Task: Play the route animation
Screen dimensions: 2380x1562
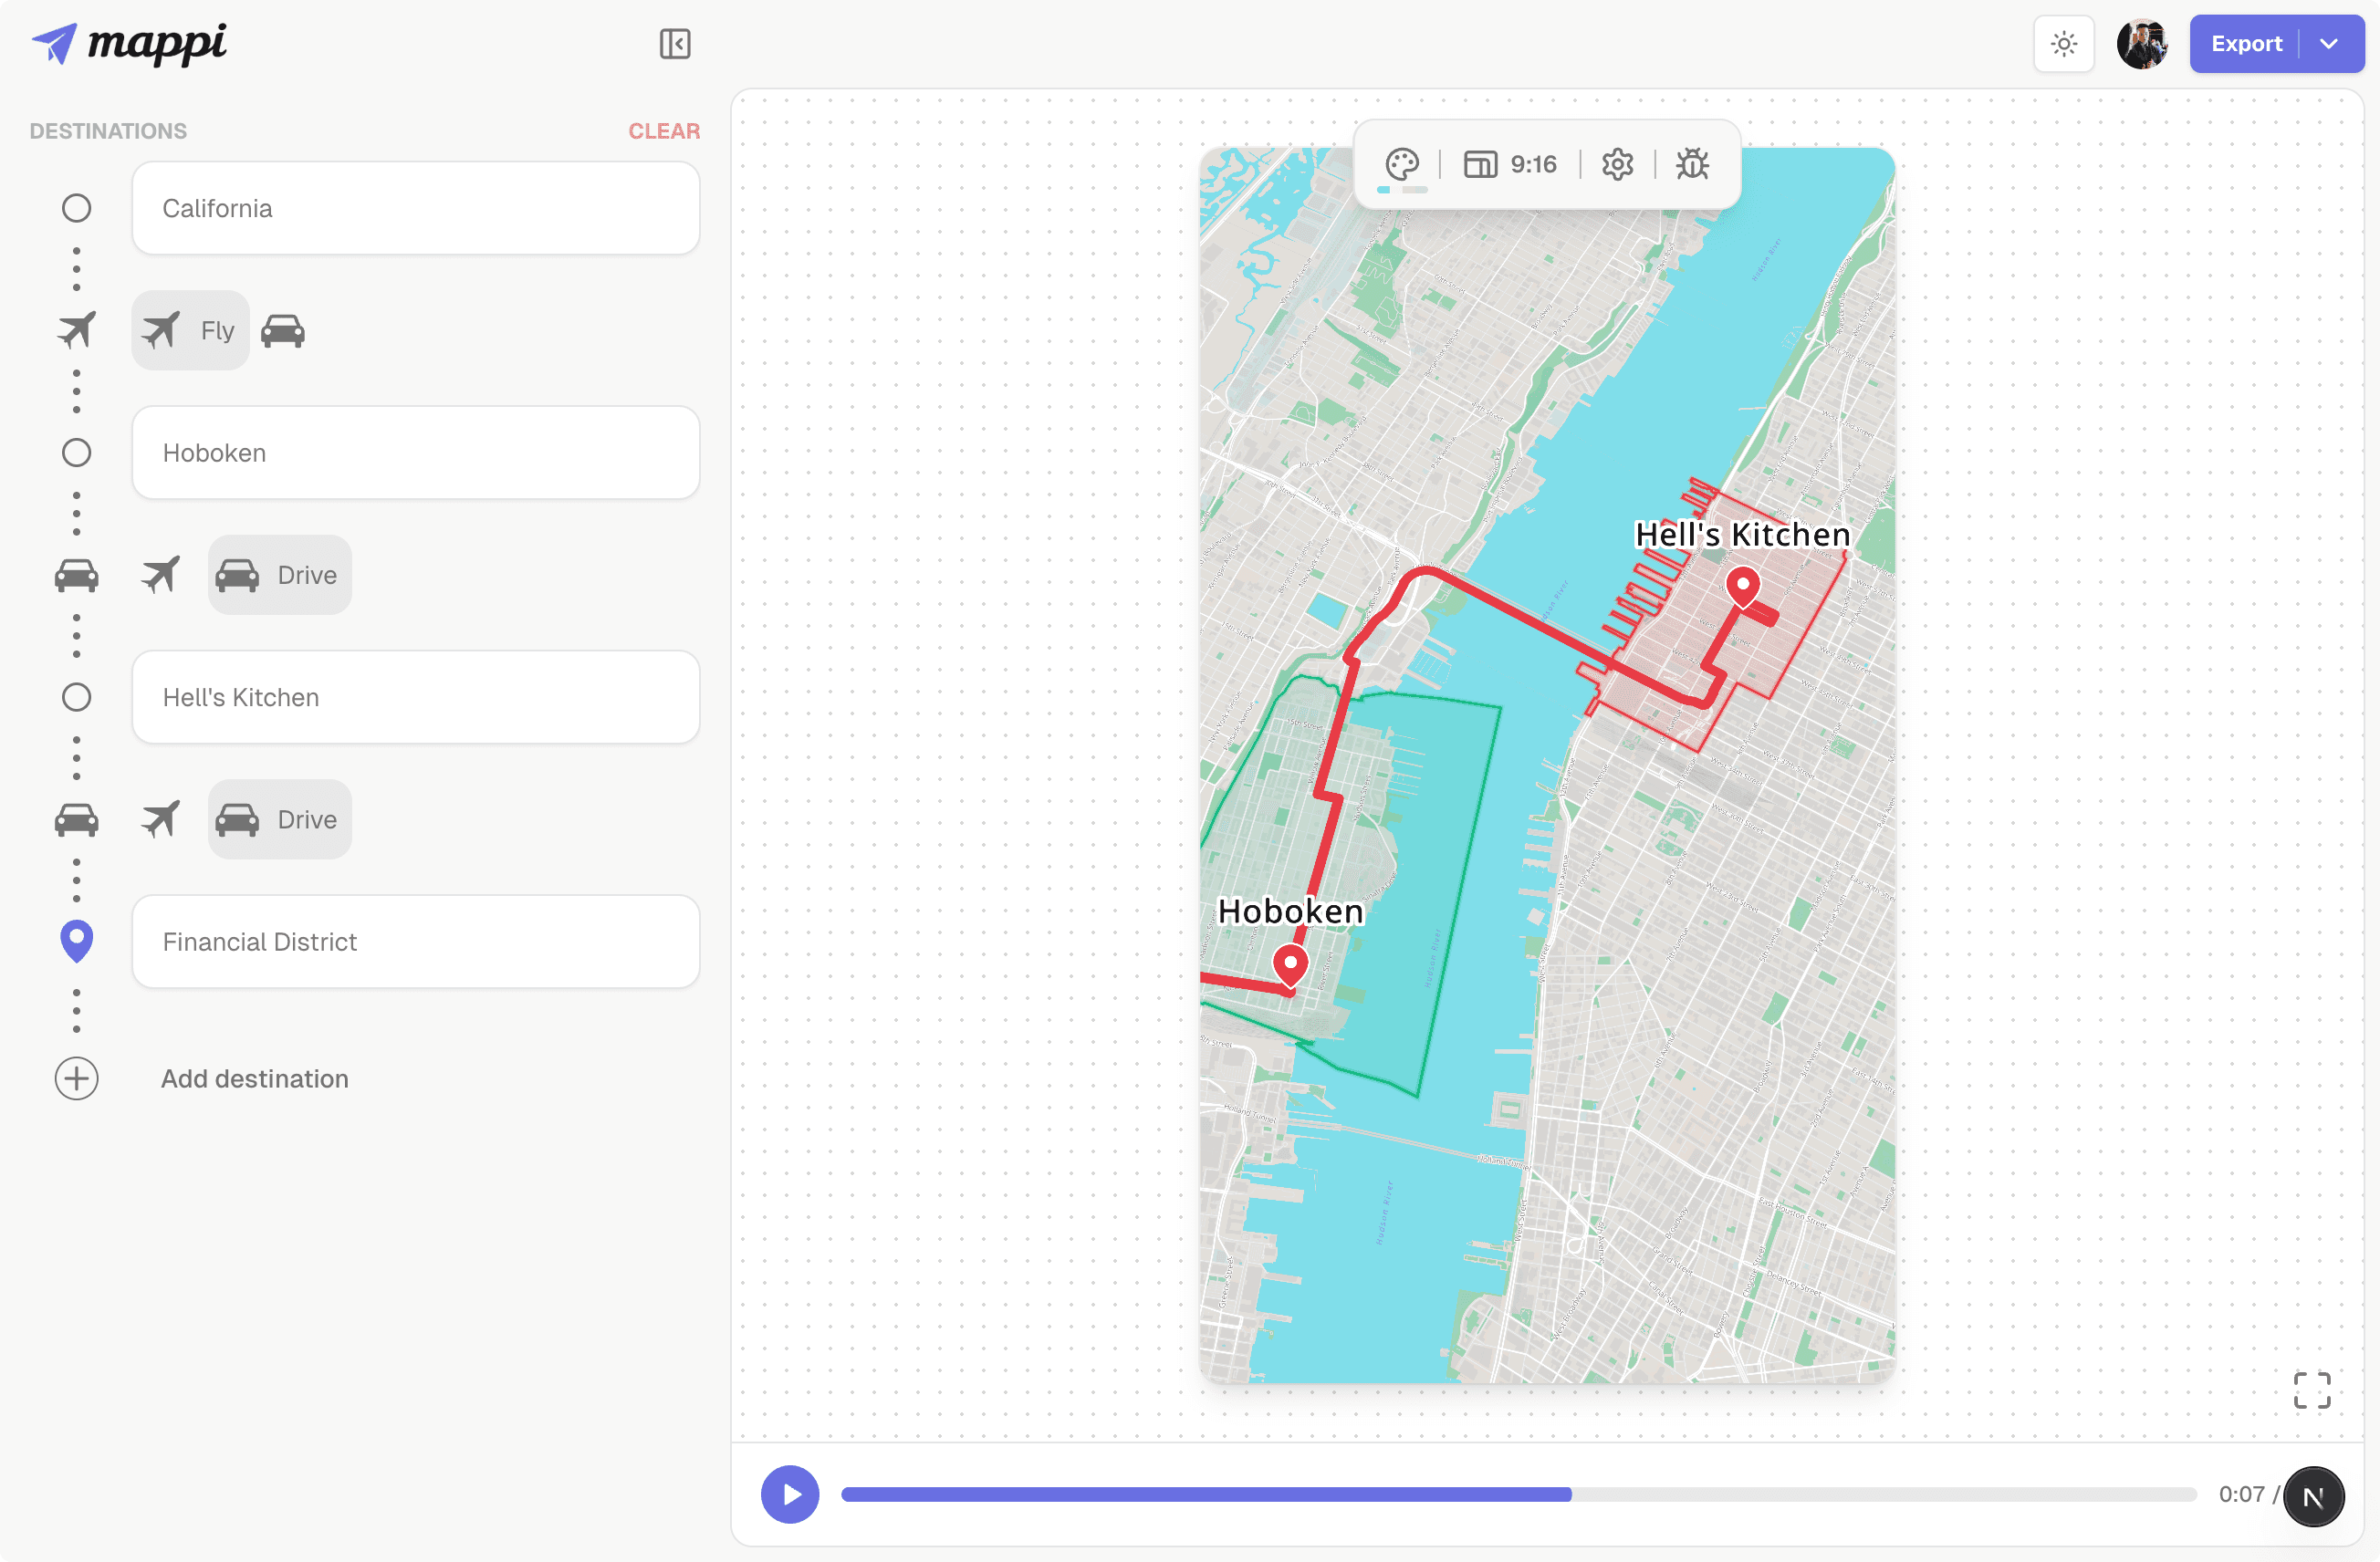Action: [789, 1494]
